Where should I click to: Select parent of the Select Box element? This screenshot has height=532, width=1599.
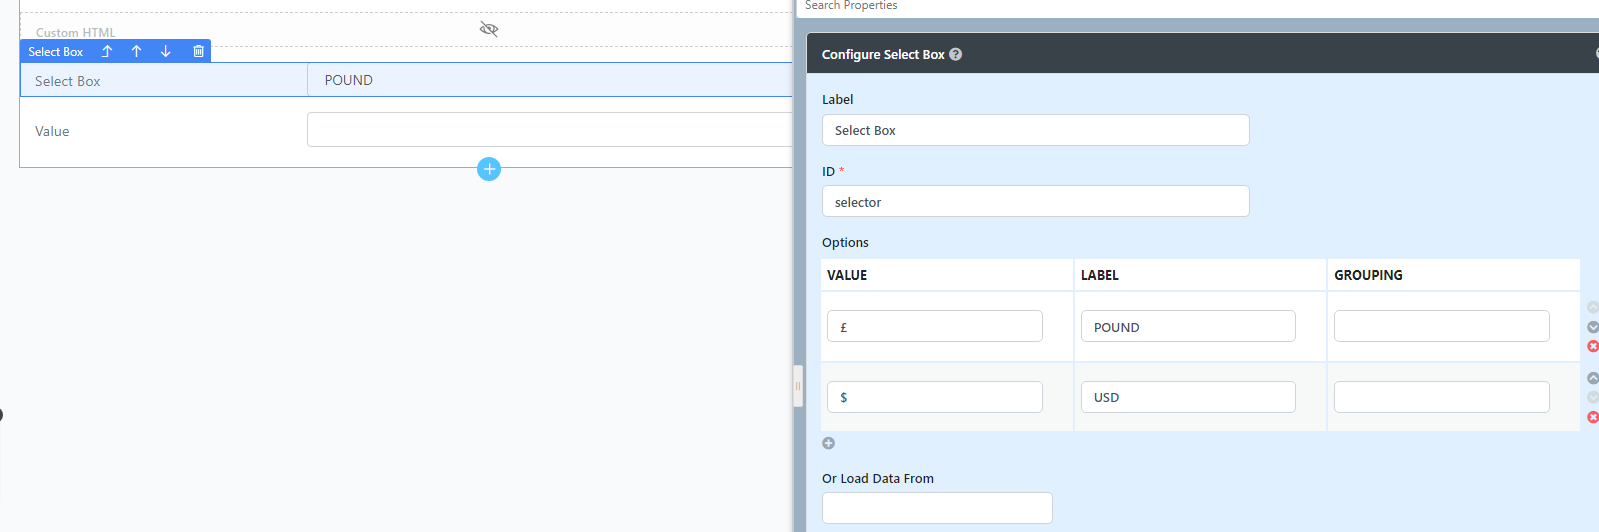pos(107,51)
